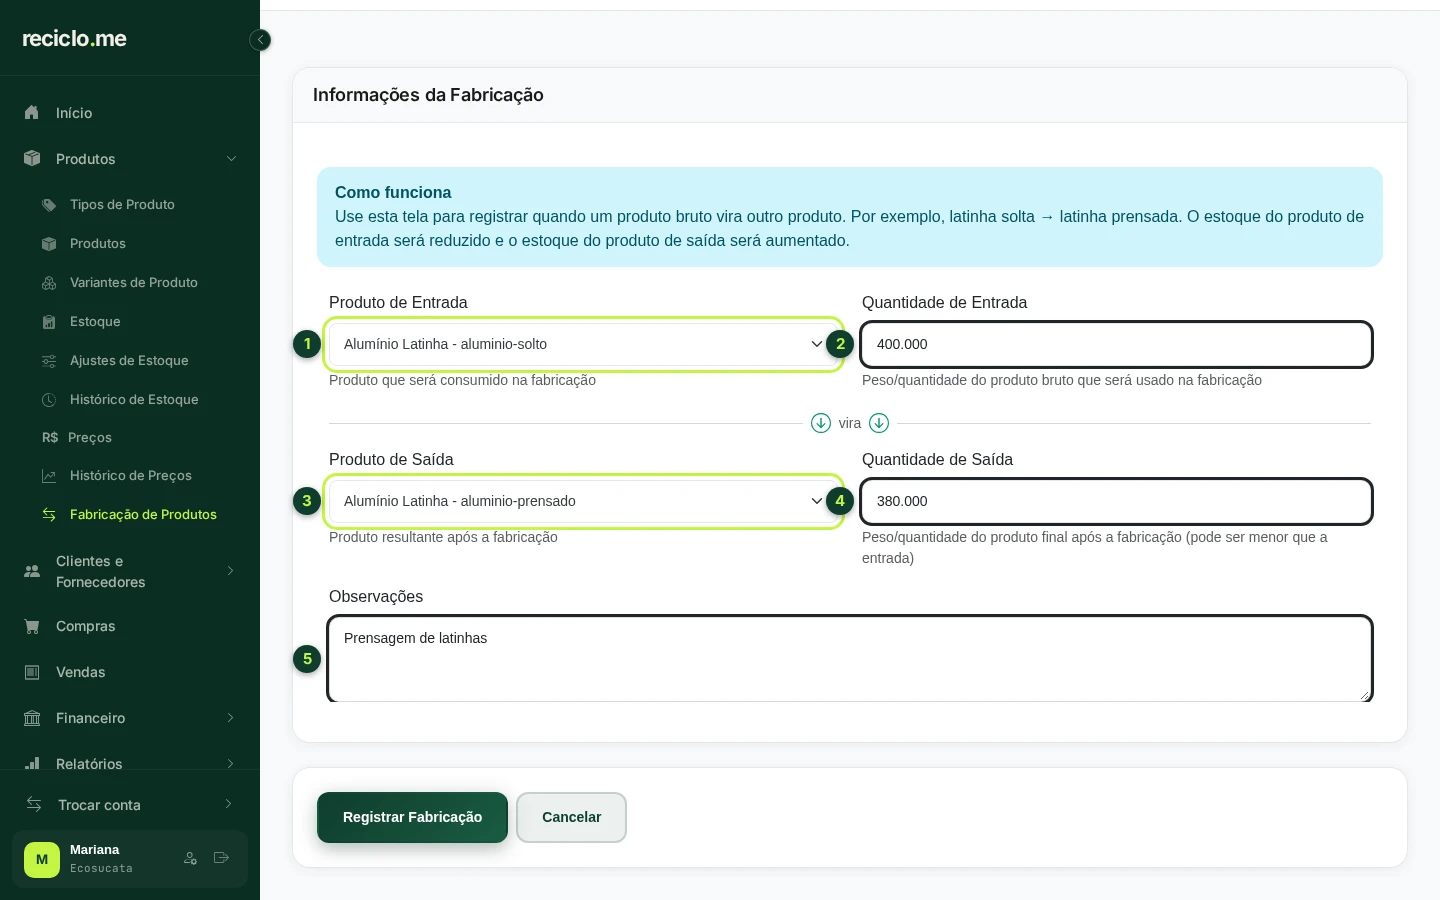This screenshot has width=1440, height=900.
Task: Click into the Observações text area
Action: pyautogui.click(x=850, y=659)
